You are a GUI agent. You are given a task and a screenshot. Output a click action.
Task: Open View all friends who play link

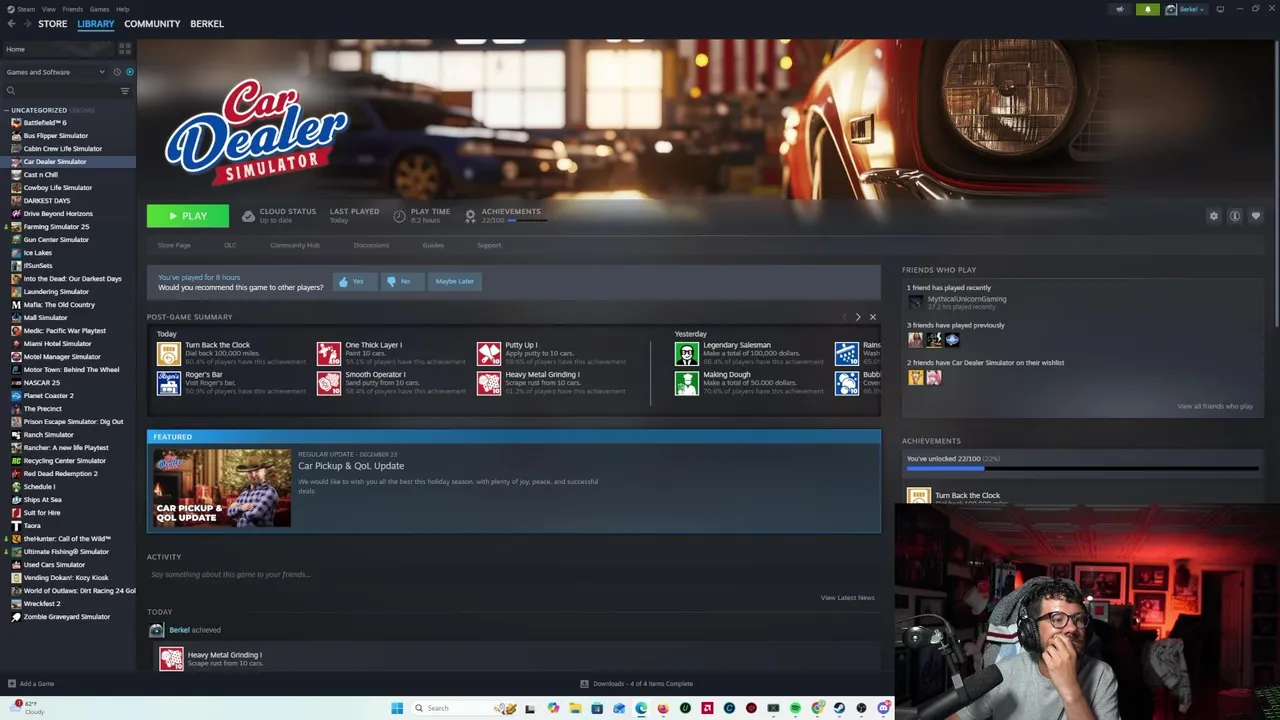[1214, 406]
